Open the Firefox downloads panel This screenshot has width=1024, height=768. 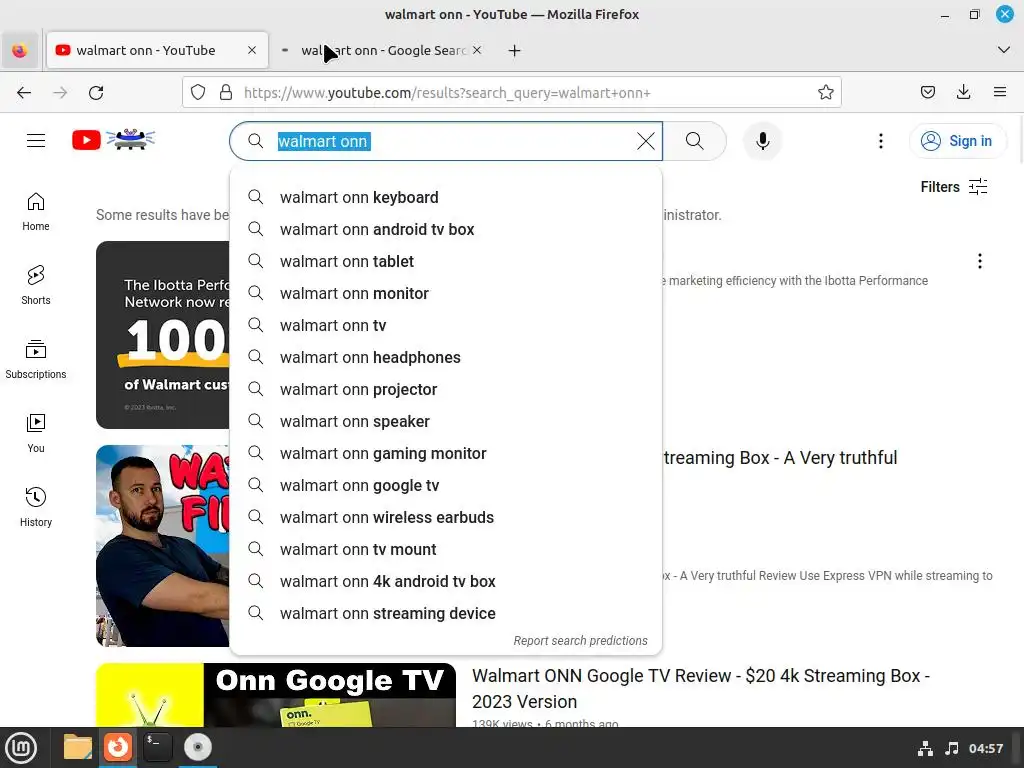coord(963,93)
